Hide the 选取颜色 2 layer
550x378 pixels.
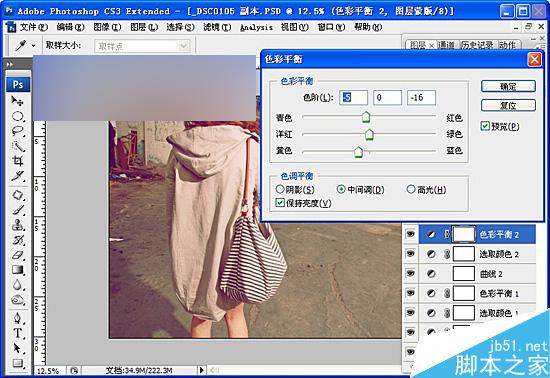(410, 254)
